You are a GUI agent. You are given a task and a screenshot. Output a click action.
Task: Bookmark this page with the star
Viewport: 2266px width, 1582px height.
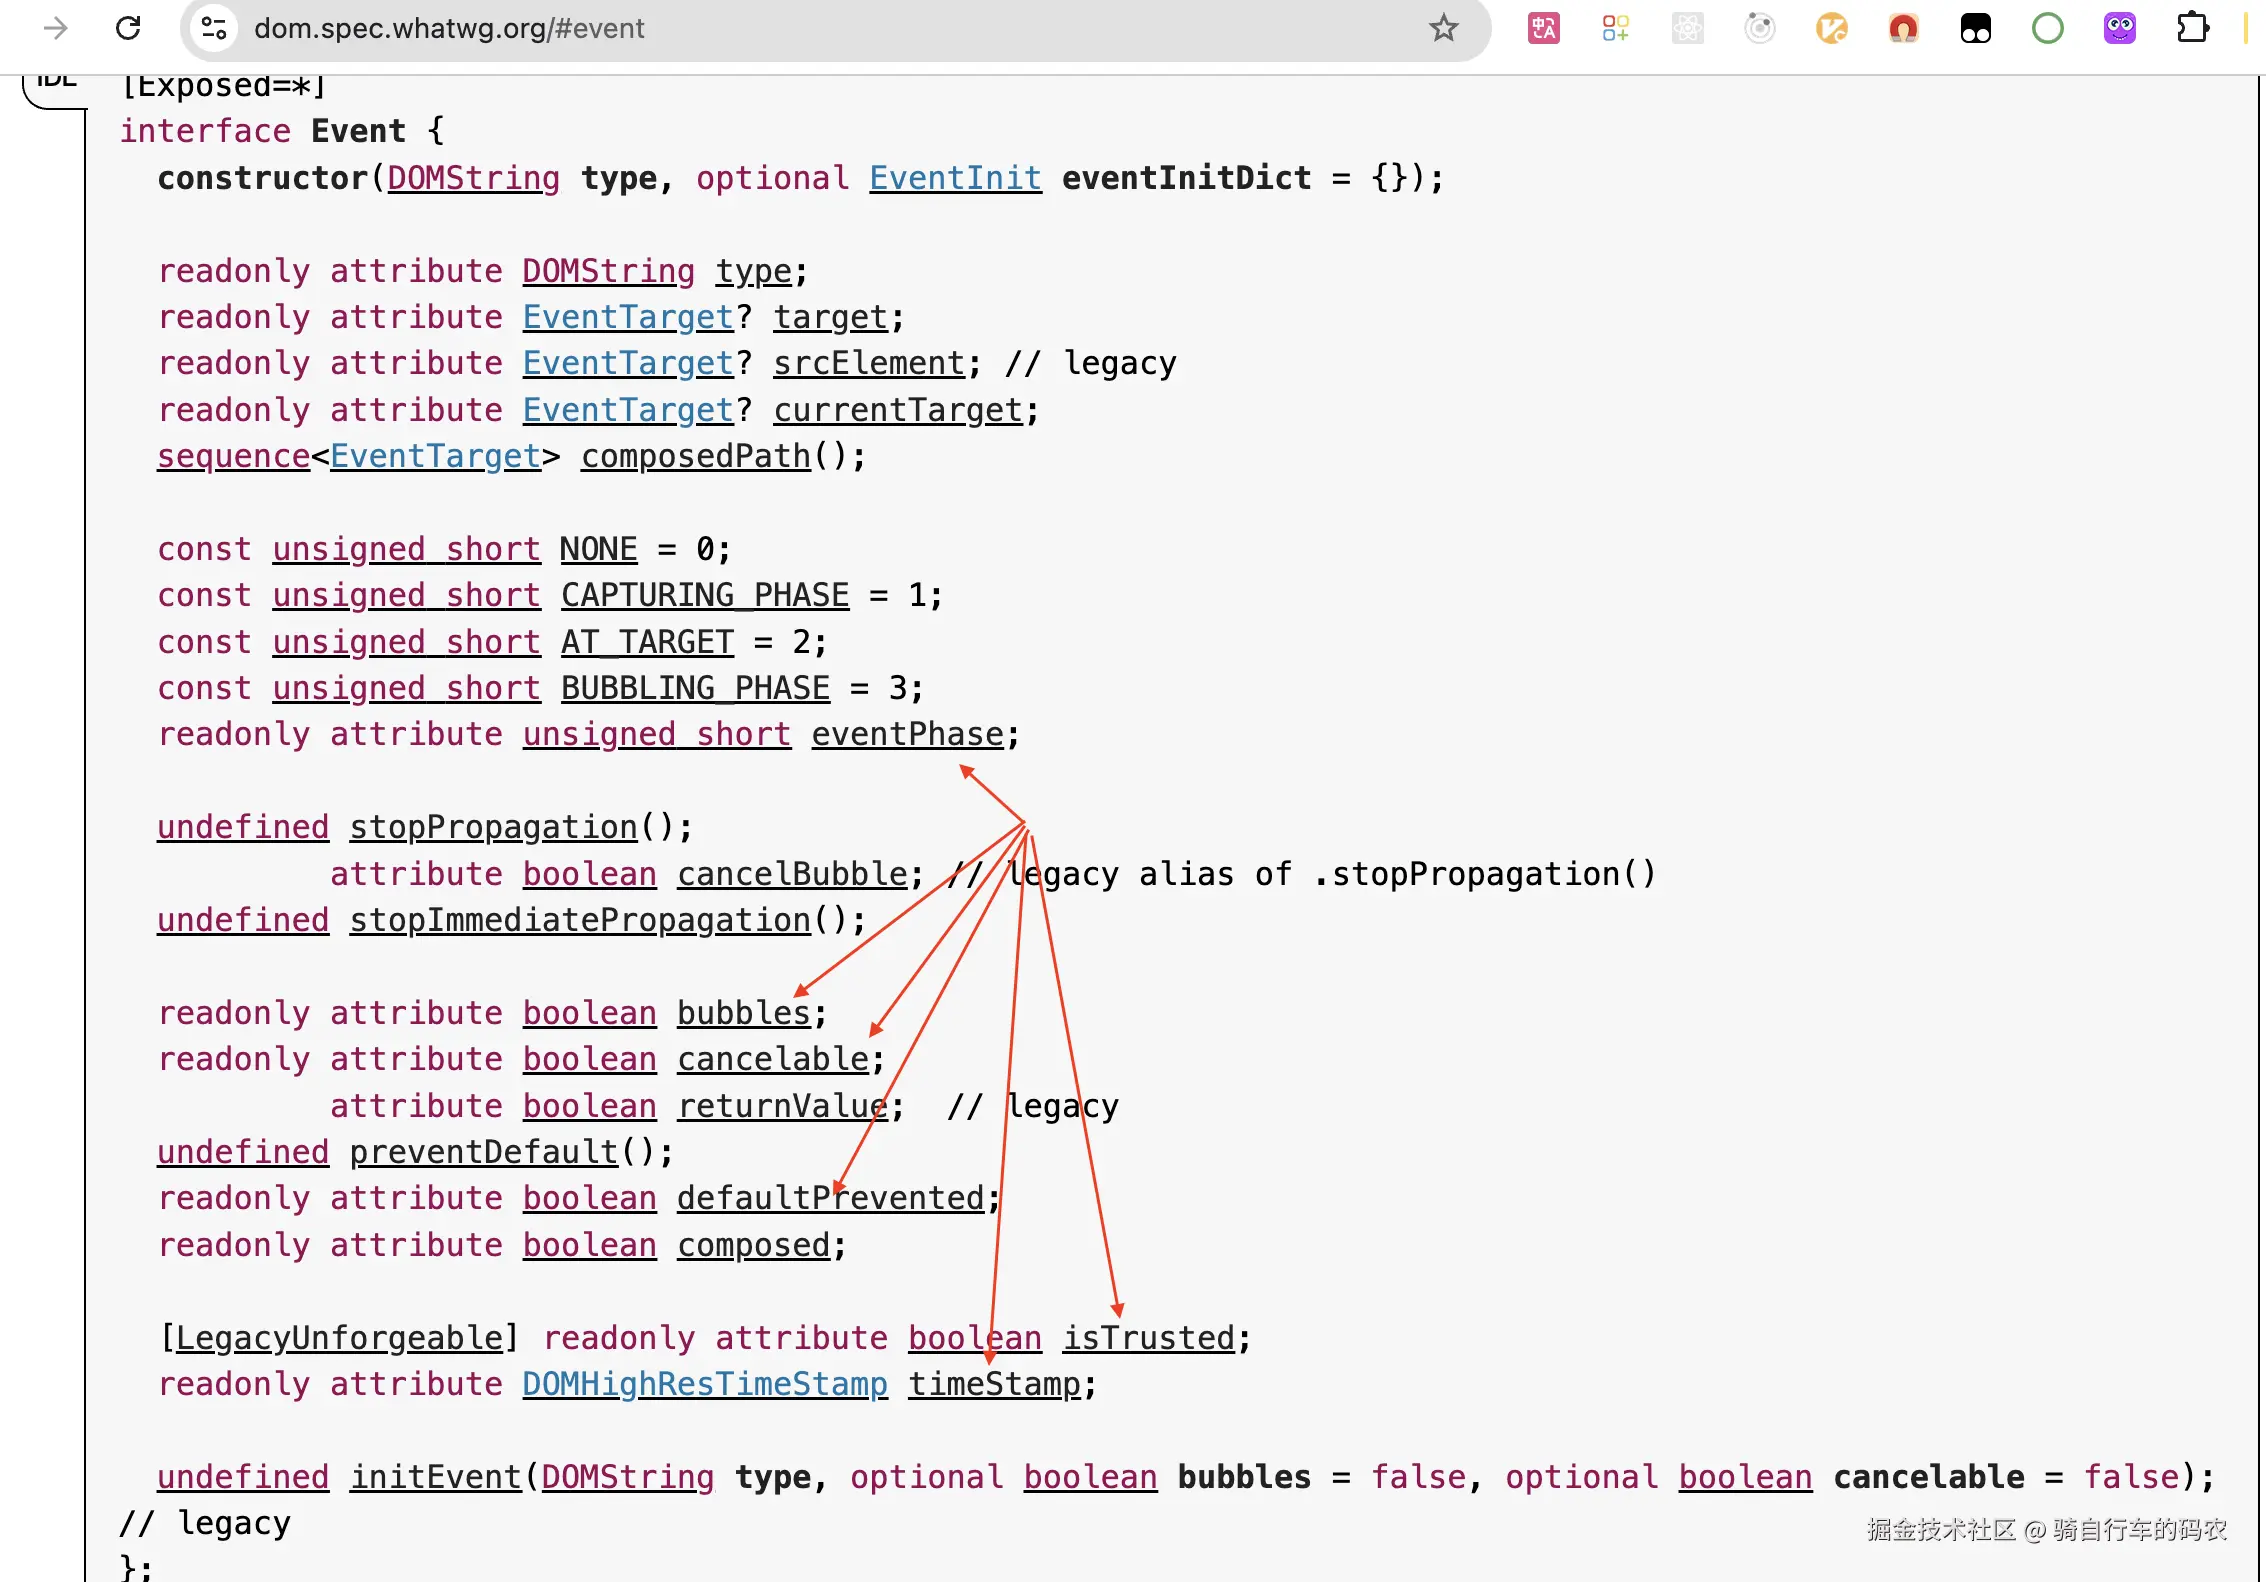tap(1443, 28)
